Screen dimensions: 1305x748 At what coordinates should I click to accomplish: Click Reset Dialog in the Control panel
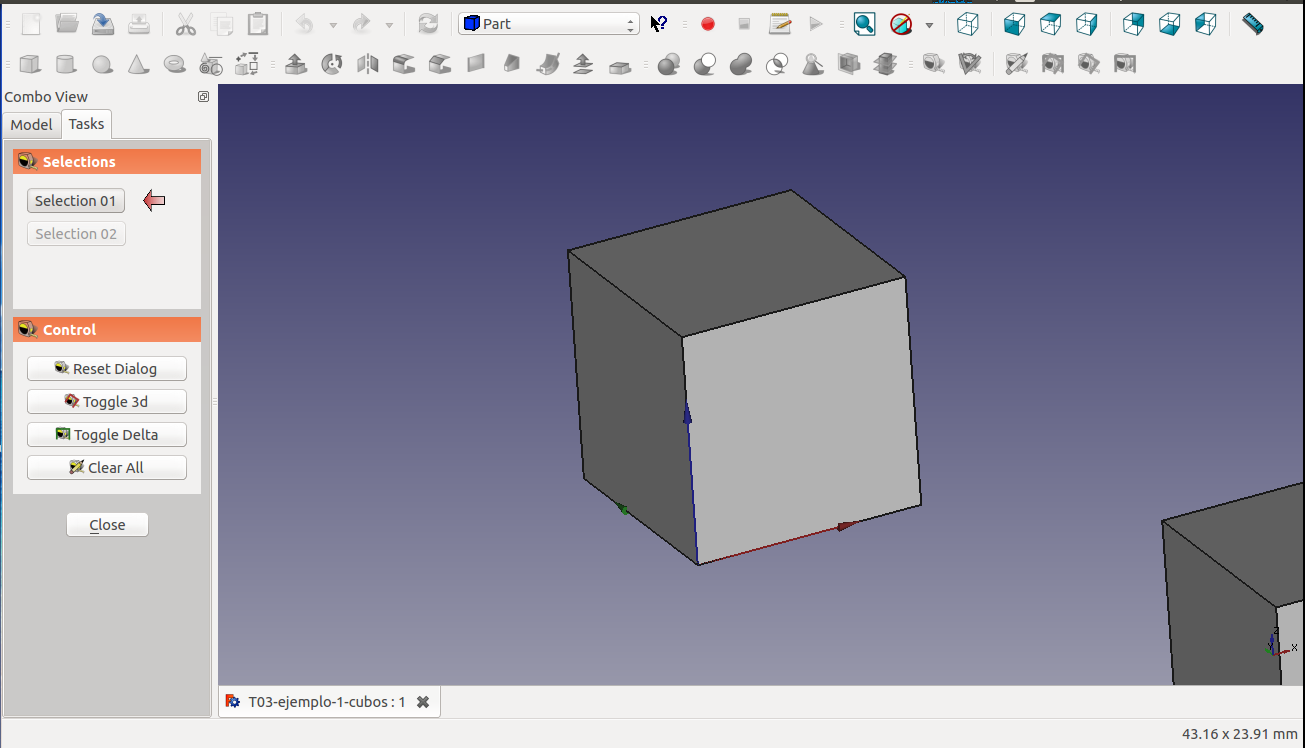107,369
